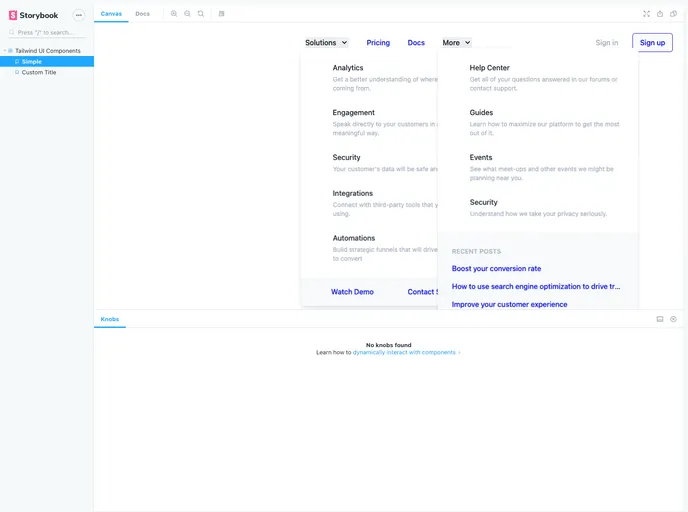Switch to the Docs tab
This screenshot has height=512, width=688.
[142, 14]
